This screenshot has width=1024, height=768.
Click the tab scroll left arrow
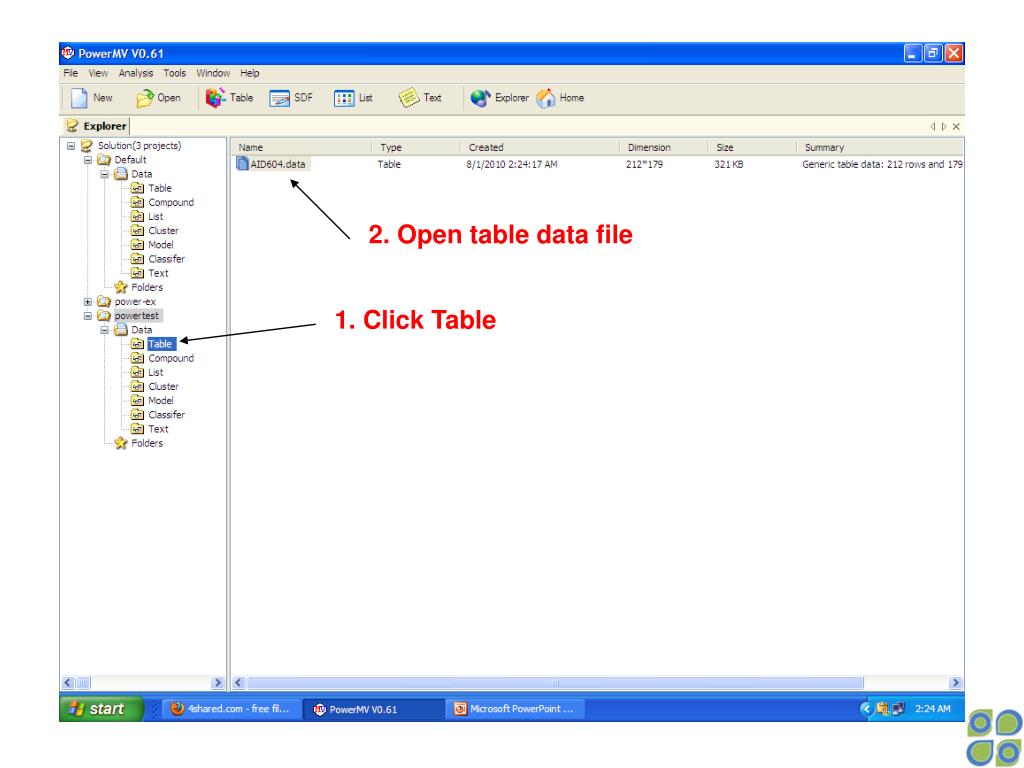(x=933, y=127)
